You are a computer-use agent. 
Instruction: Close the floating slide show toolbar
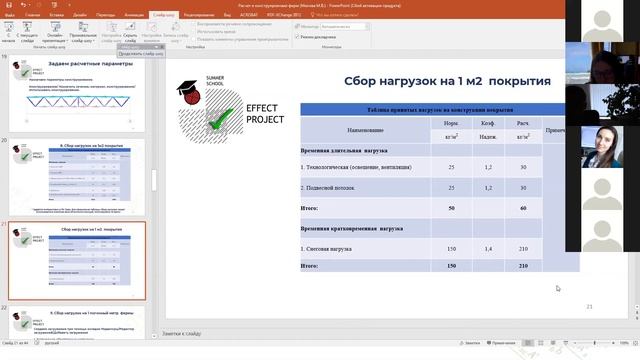[162, 47]
